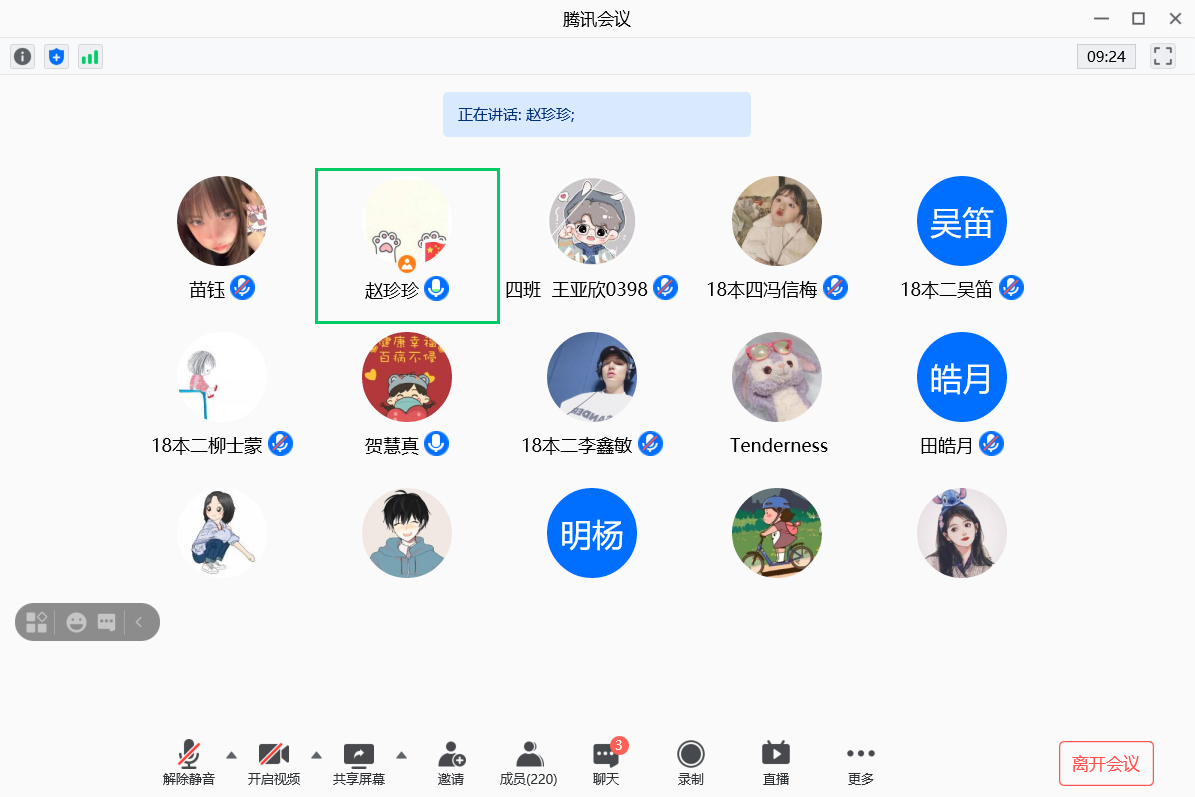
Task: Select the Tenderness participant avatar
Action: [x=777, y=377]
